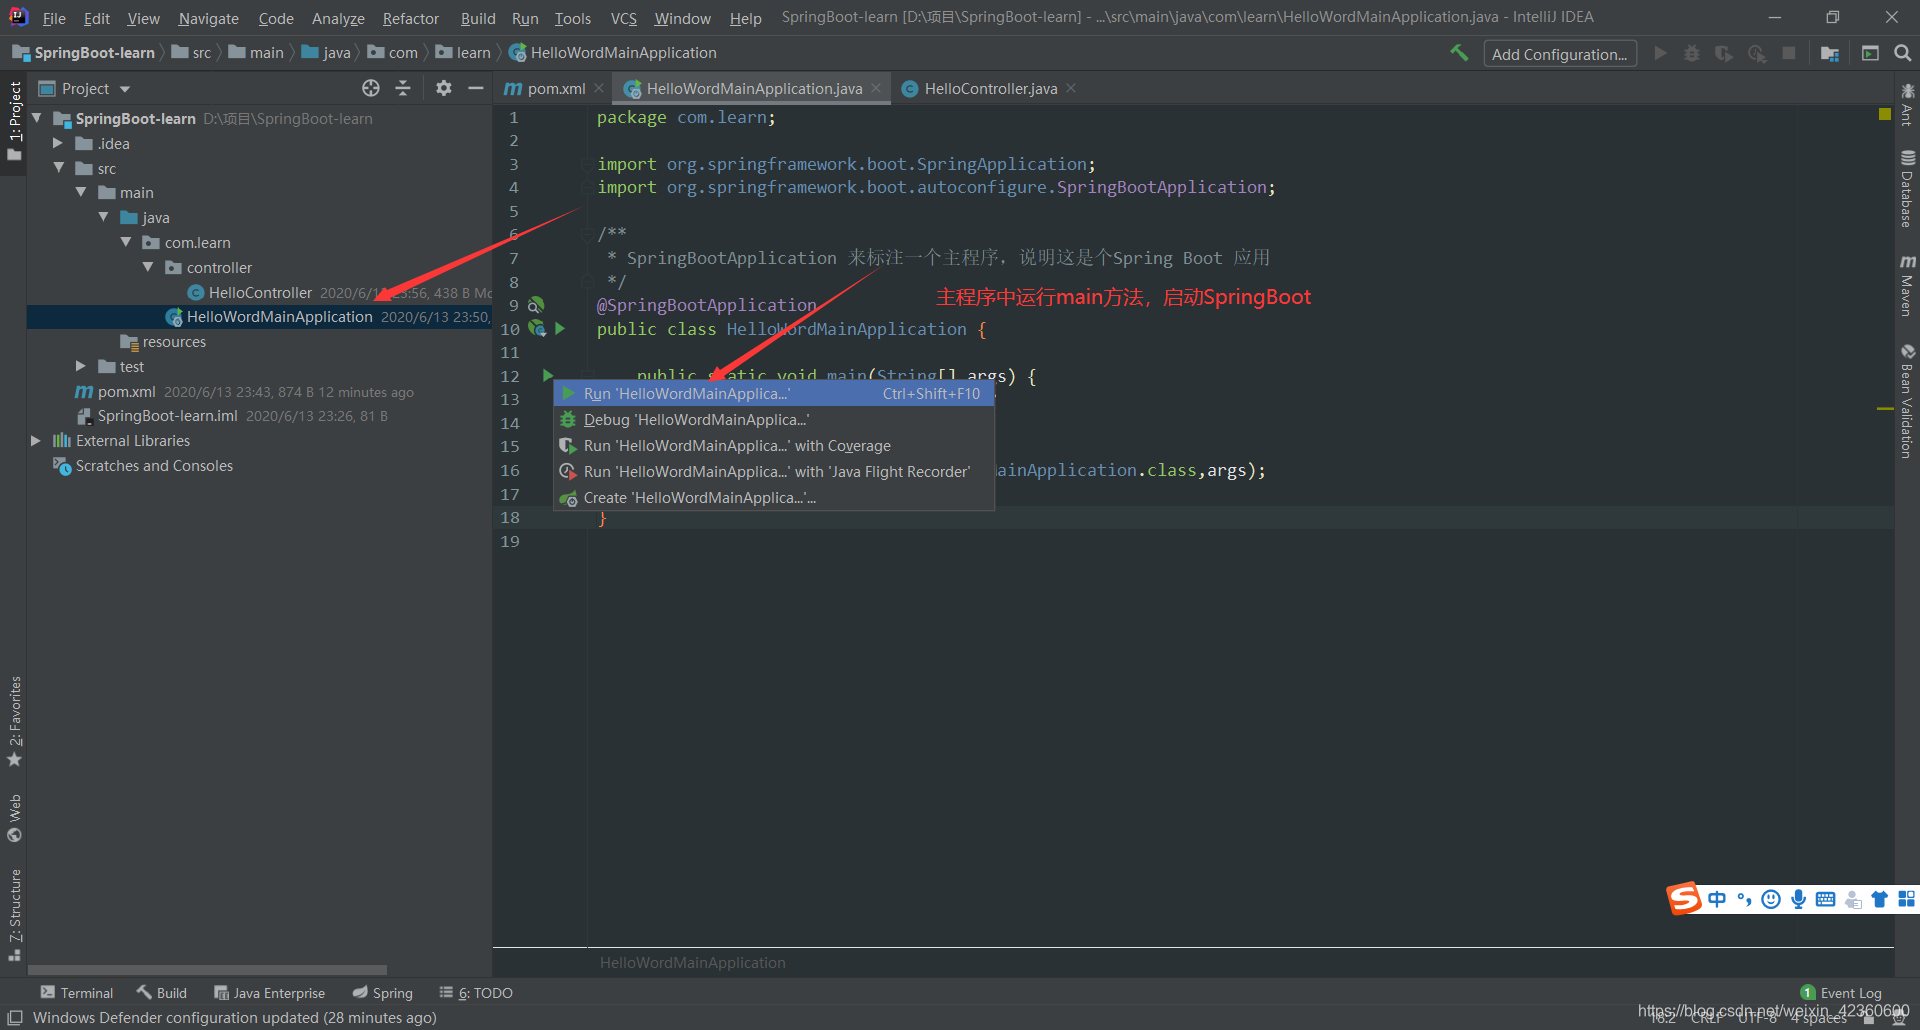Click the Run arrow in the top toolbar
The image size is (1920, 1030).
1660,53
